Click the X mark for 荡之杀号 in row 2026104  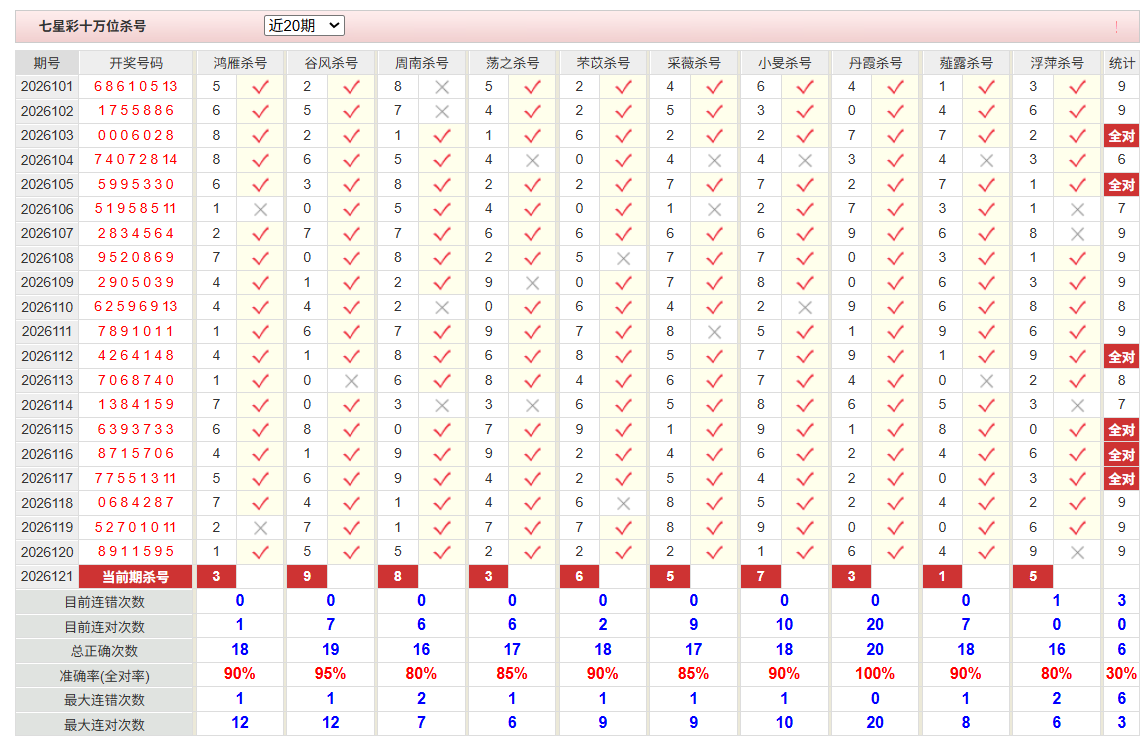coord(533,160)
